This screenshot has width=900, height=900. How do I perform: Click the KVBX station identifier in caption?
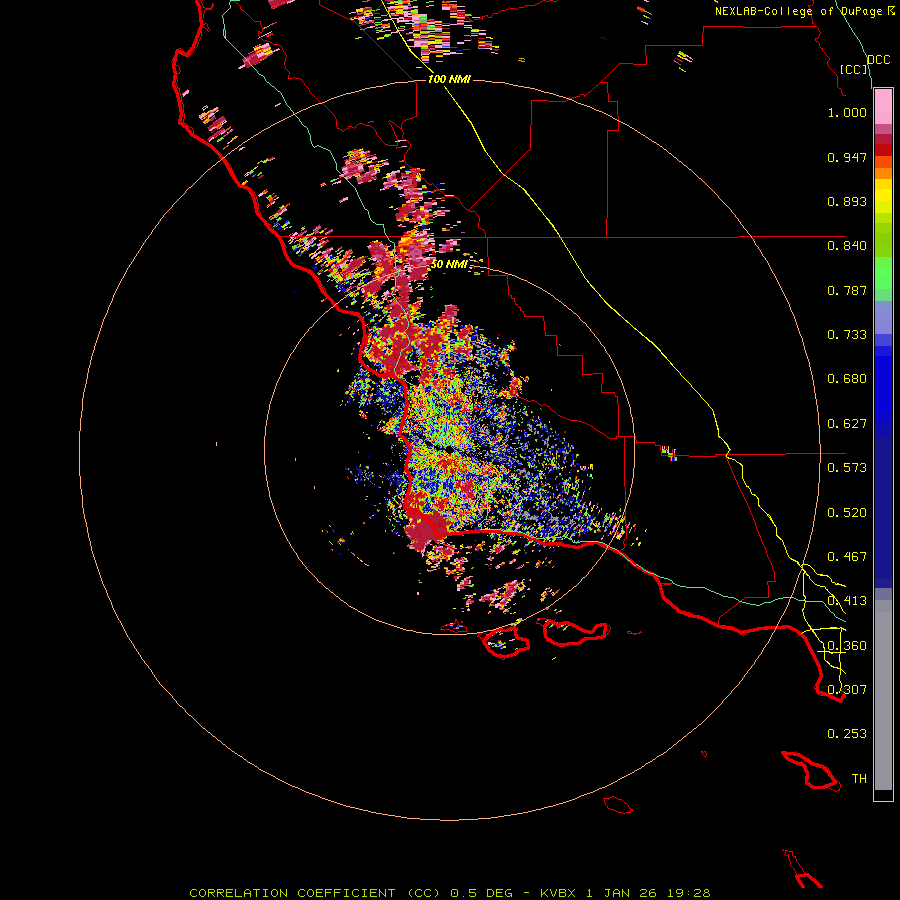pyautogui.click(x=558, y=893)
